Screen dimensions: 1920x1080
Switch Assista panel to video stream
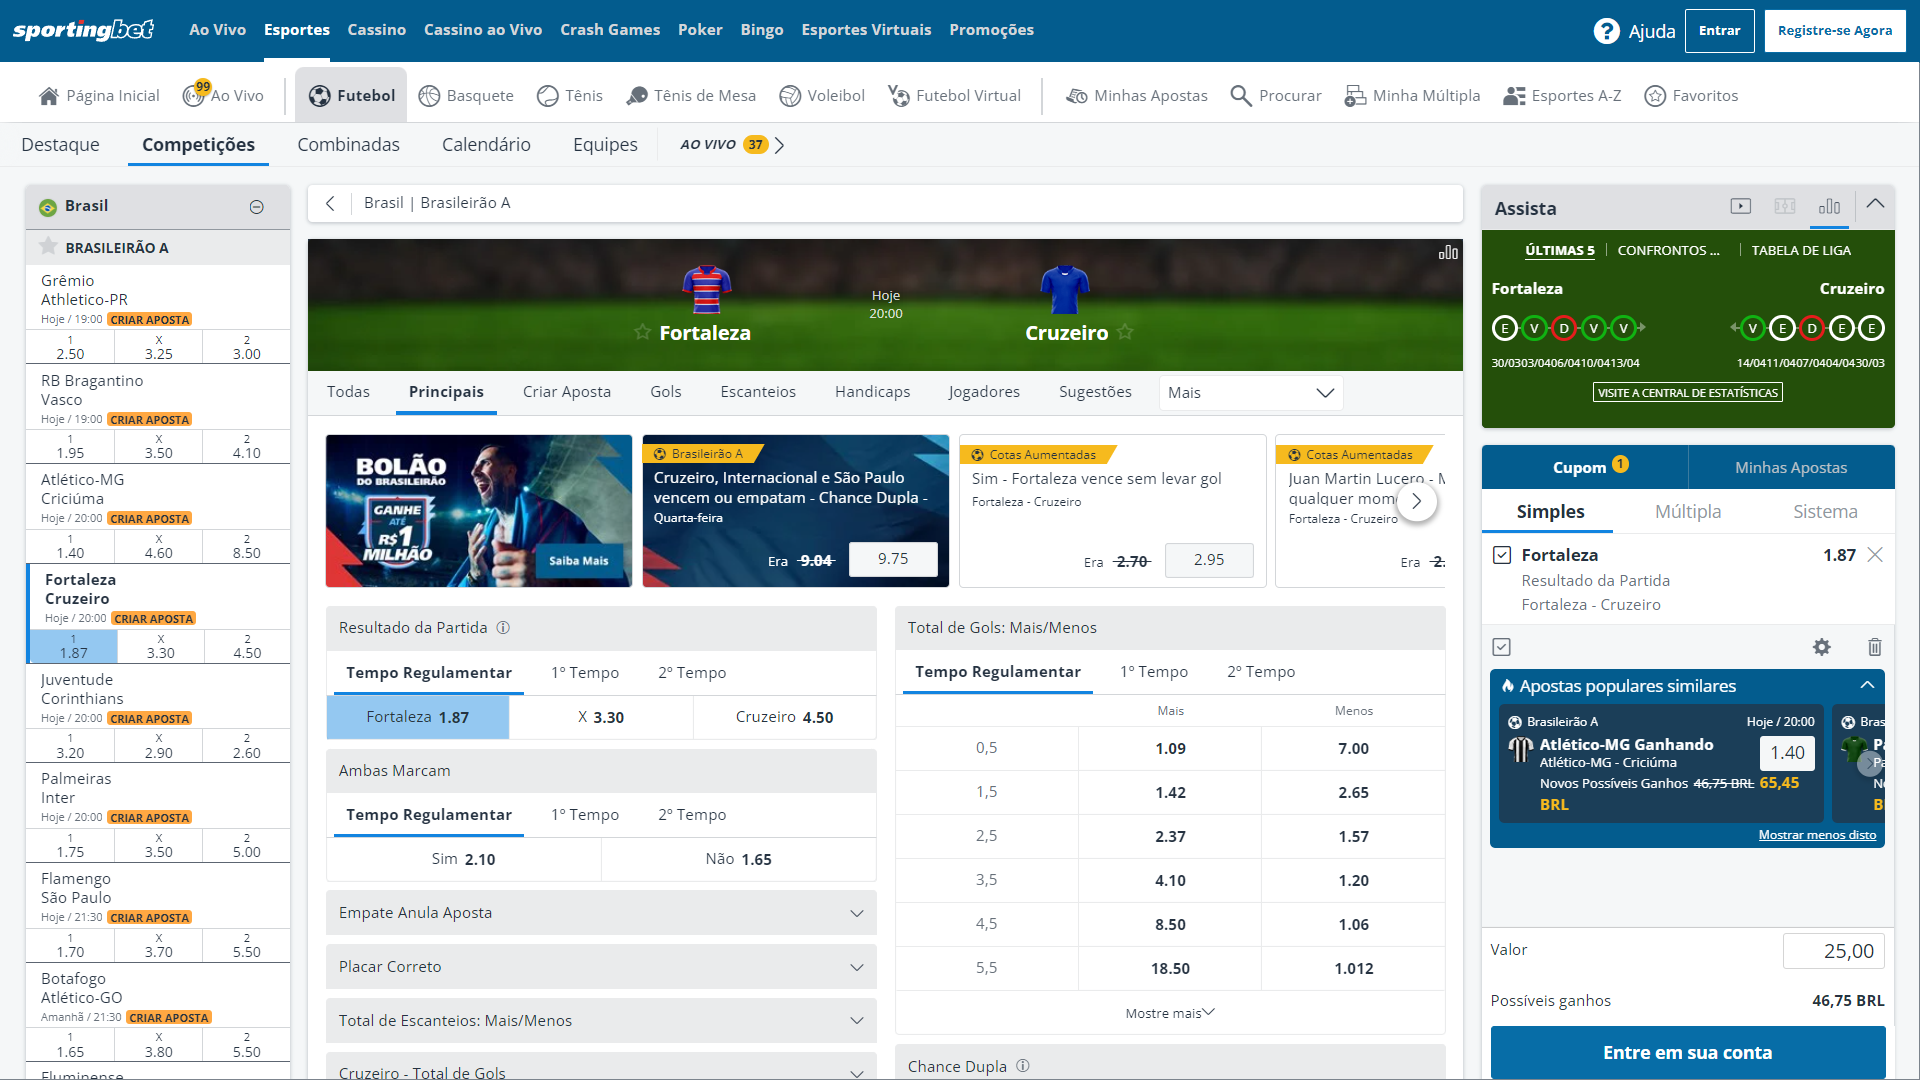point(1741,206)
